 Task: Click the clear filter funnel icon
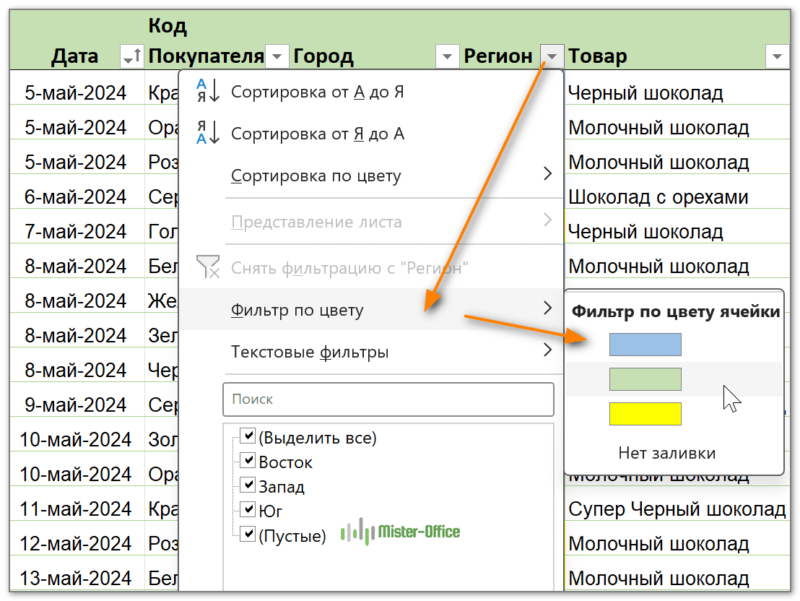pyautogui.click(x=207, y=267)
